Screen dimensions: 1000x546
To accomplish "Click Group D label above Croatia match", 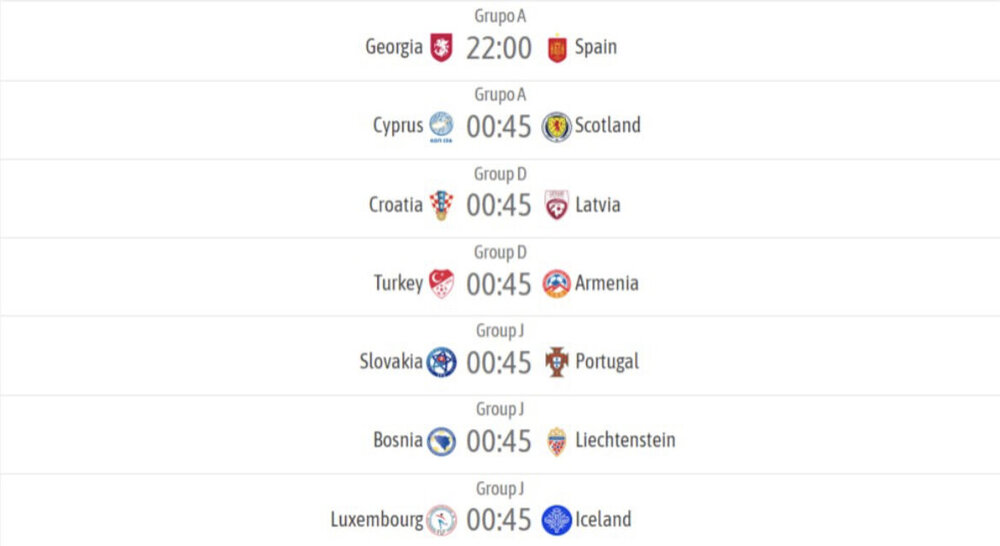I will pos(500,173).
